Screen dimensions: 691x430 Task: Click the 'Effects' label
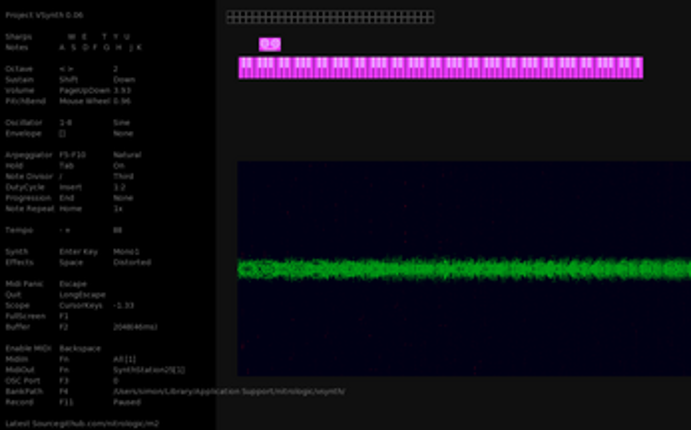tap(19, 262)
